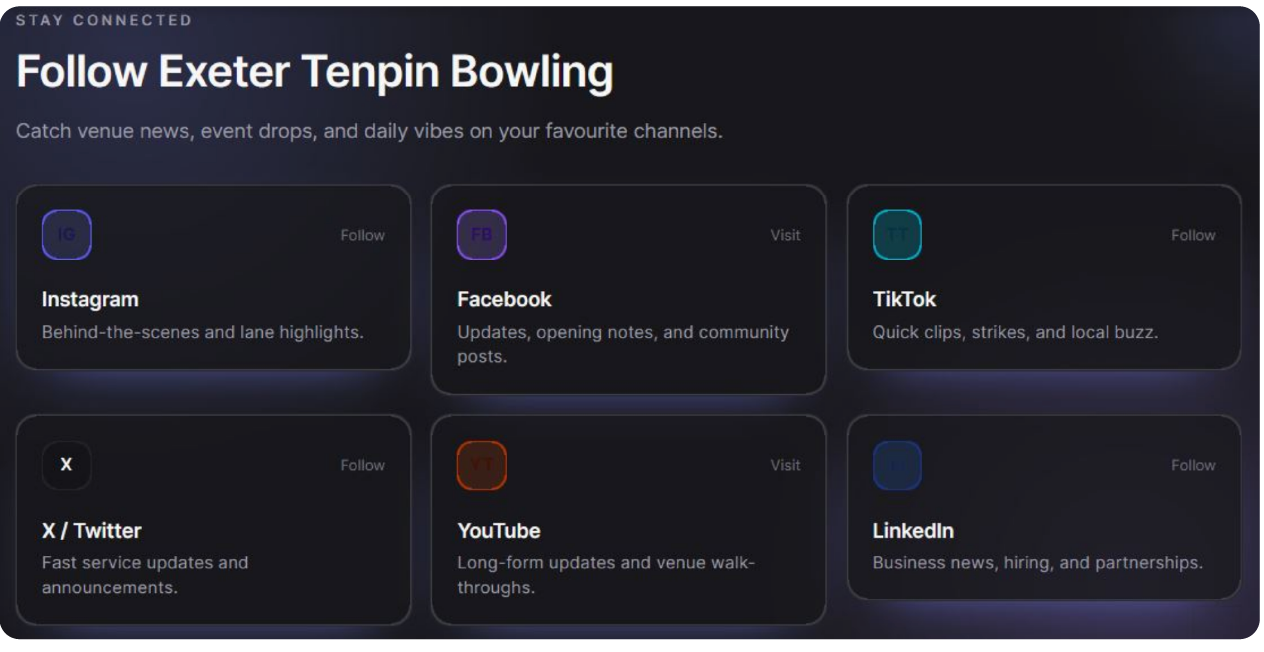Screen dimensions: 1264x652
Task: Open the YouTube card title
Action: (499, 530)
